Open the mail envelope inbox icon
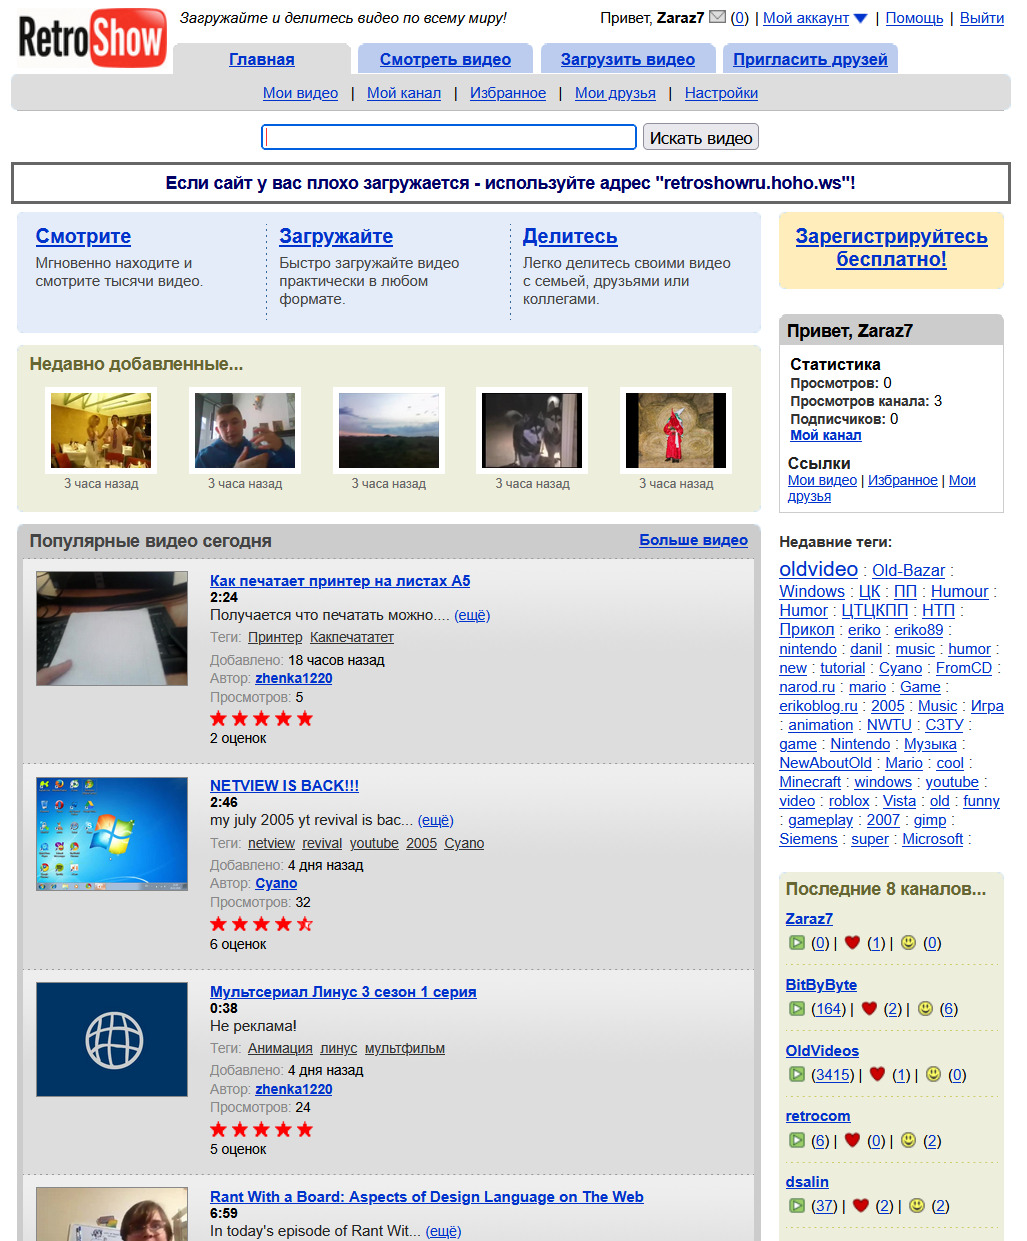This screenshot has height=1241, width=1027. pos(717,17)
